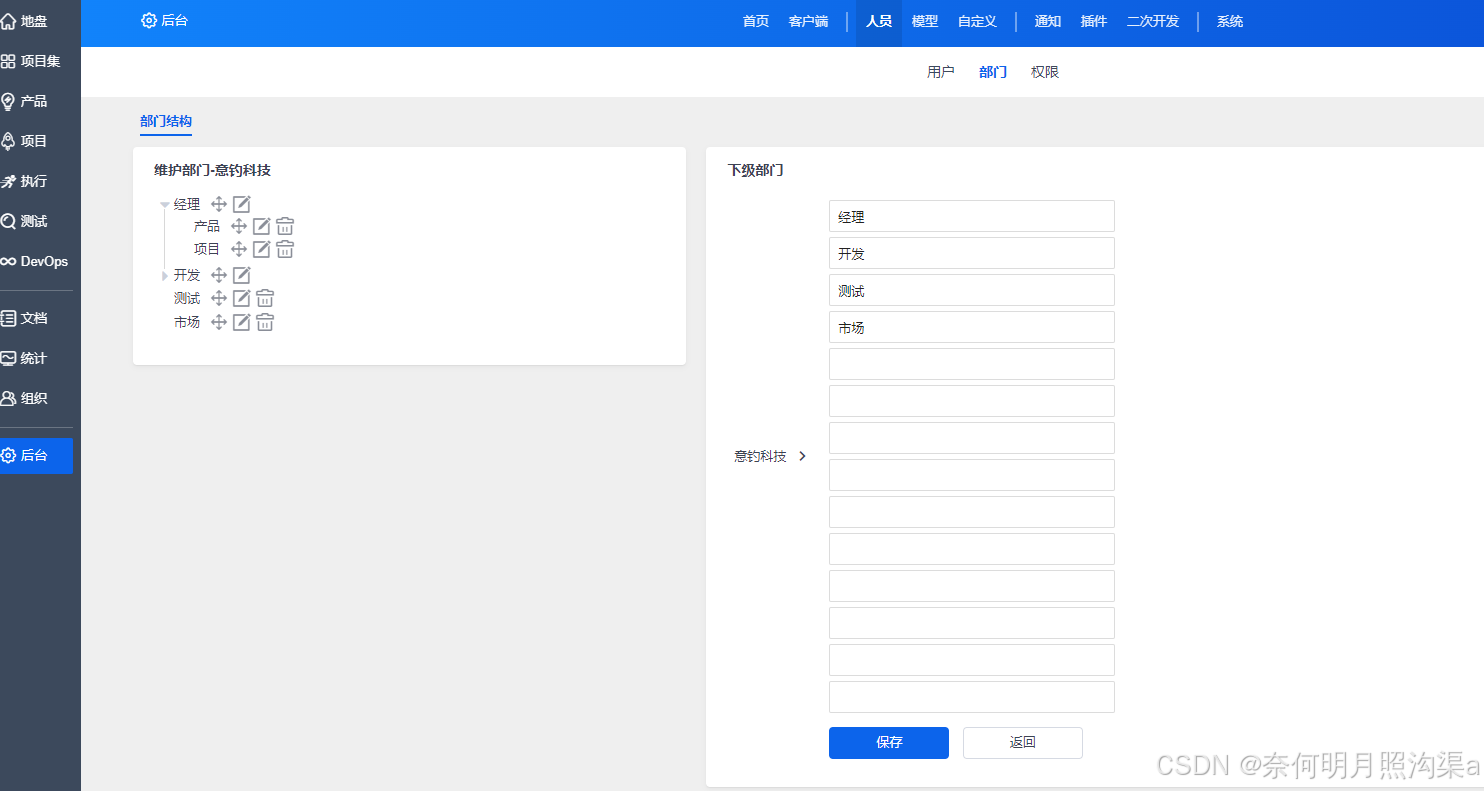The width and height of the screenshot is (1484, 791).
Task: Switch to the 权限 sub-tab
Action: [x=1045, y=72]
